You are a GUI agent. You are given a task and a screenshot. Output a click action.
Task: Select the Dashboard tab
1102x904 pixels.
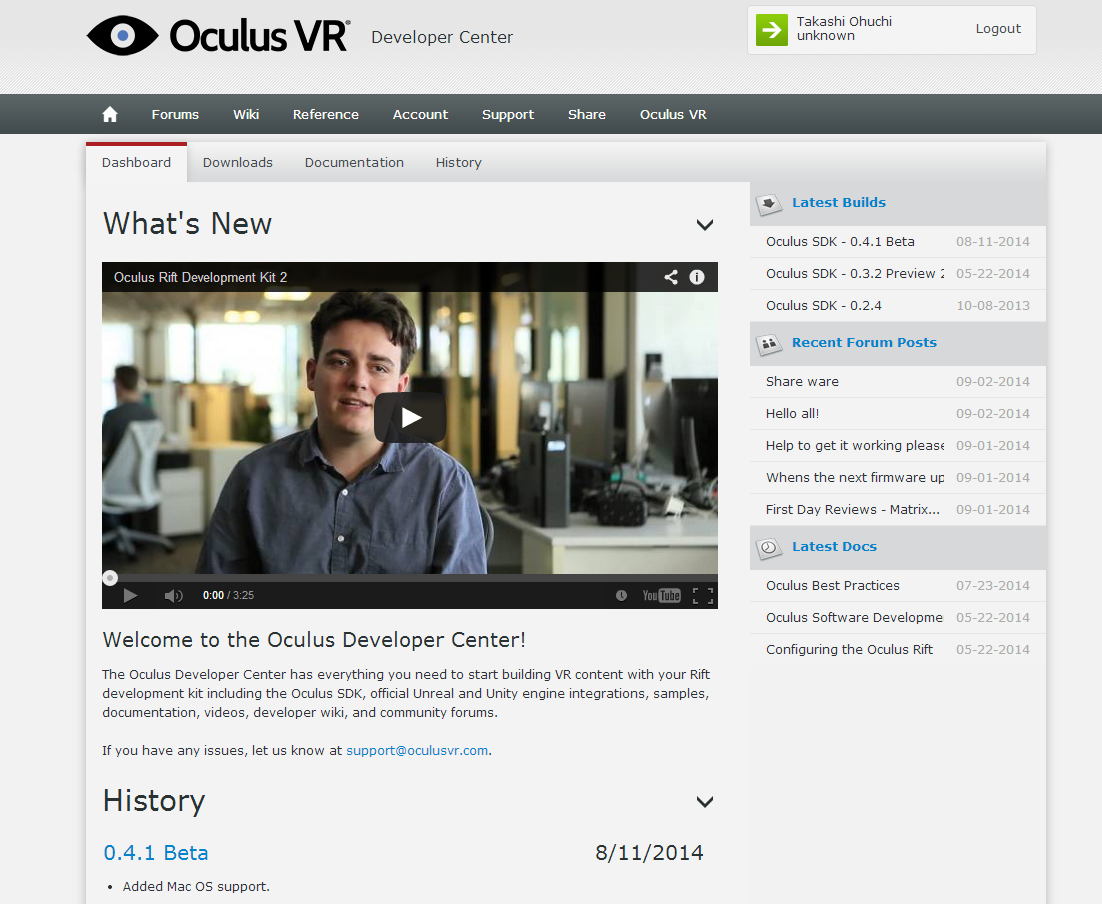tap(136, 162)
